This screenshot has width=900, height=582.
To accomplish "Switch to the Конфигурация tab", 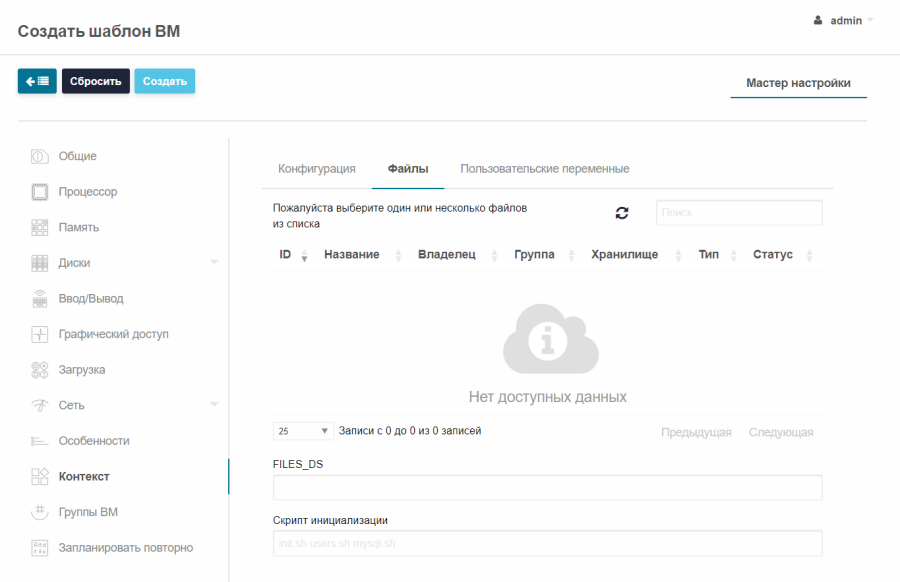I will point(317,169).
